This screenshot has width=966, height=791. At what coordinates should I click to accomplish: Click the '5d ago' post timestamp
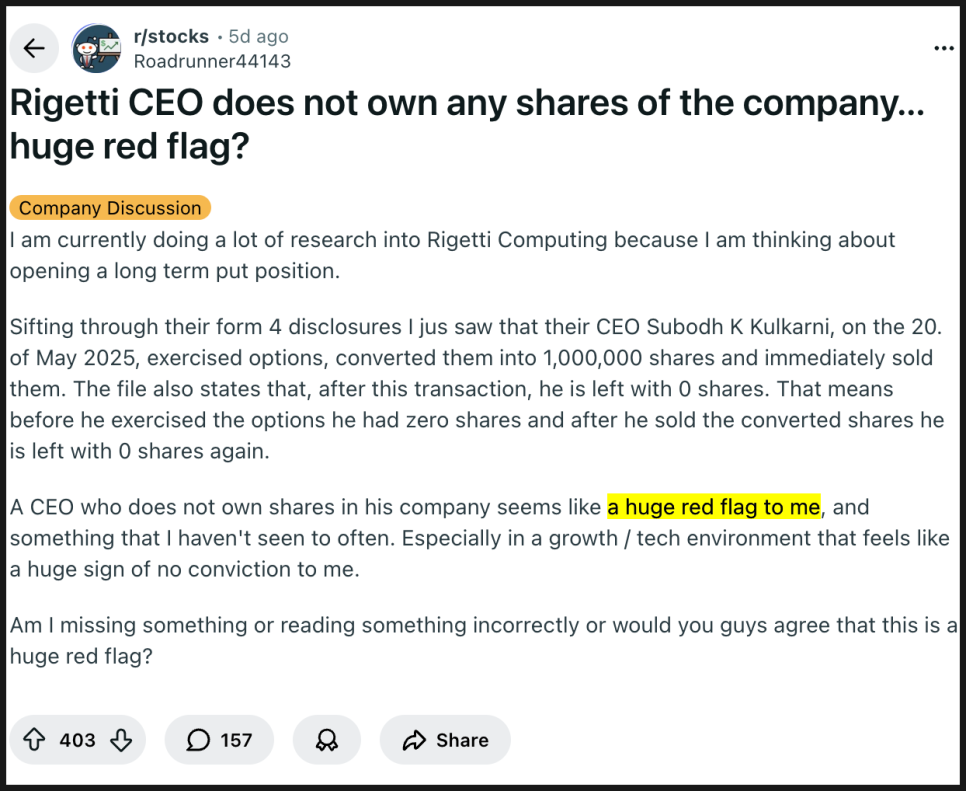[259, 37]
